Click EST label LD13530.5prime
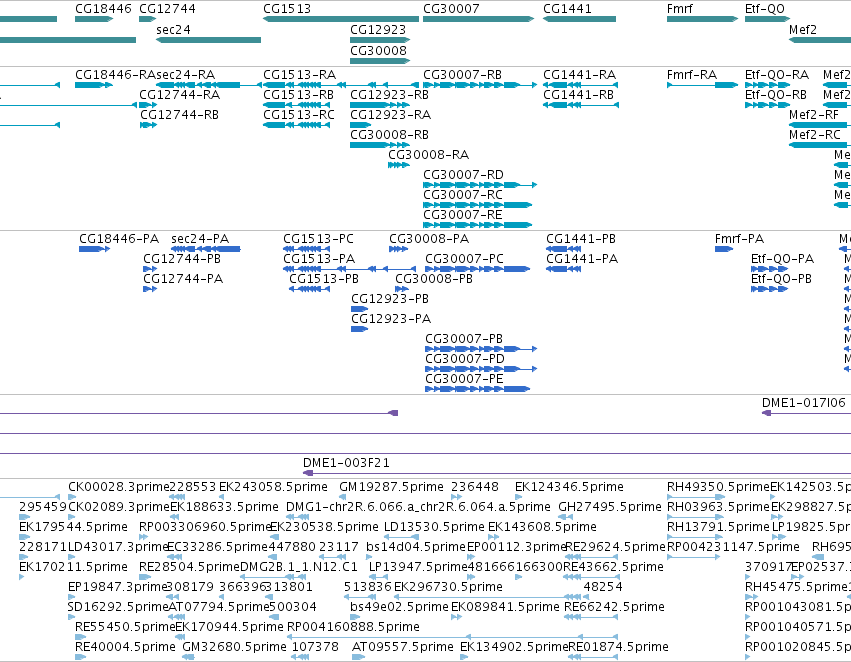 coord(434,527)
